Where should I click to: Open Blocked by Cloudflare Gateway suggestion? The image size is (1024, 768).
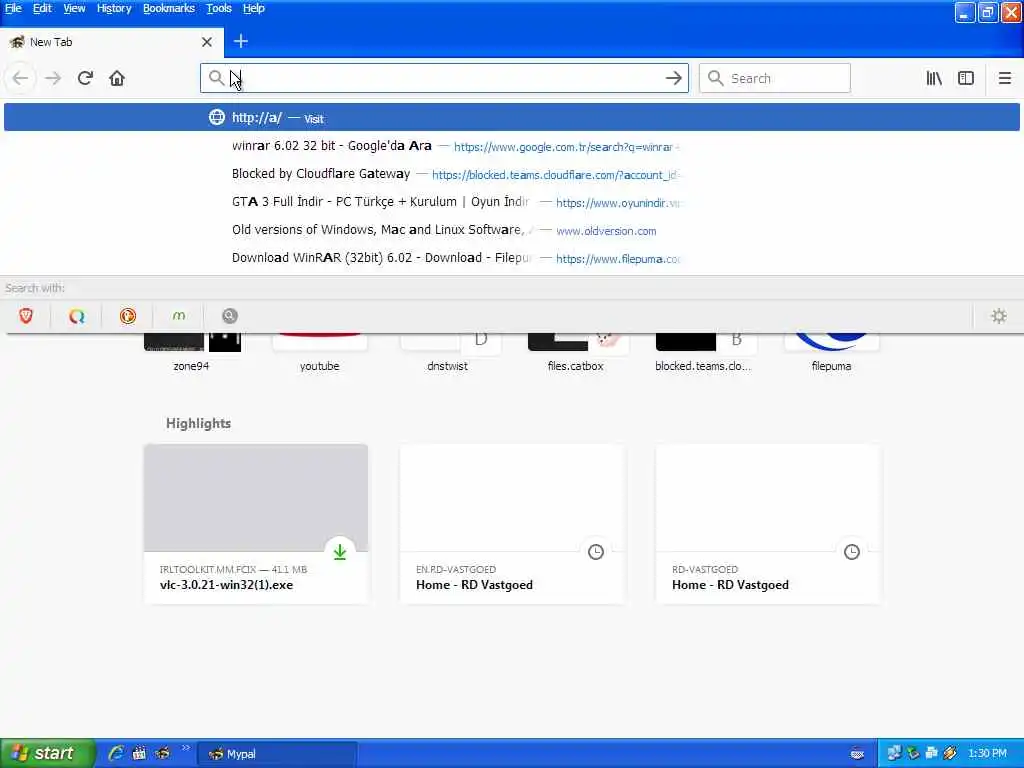point(511,174)
